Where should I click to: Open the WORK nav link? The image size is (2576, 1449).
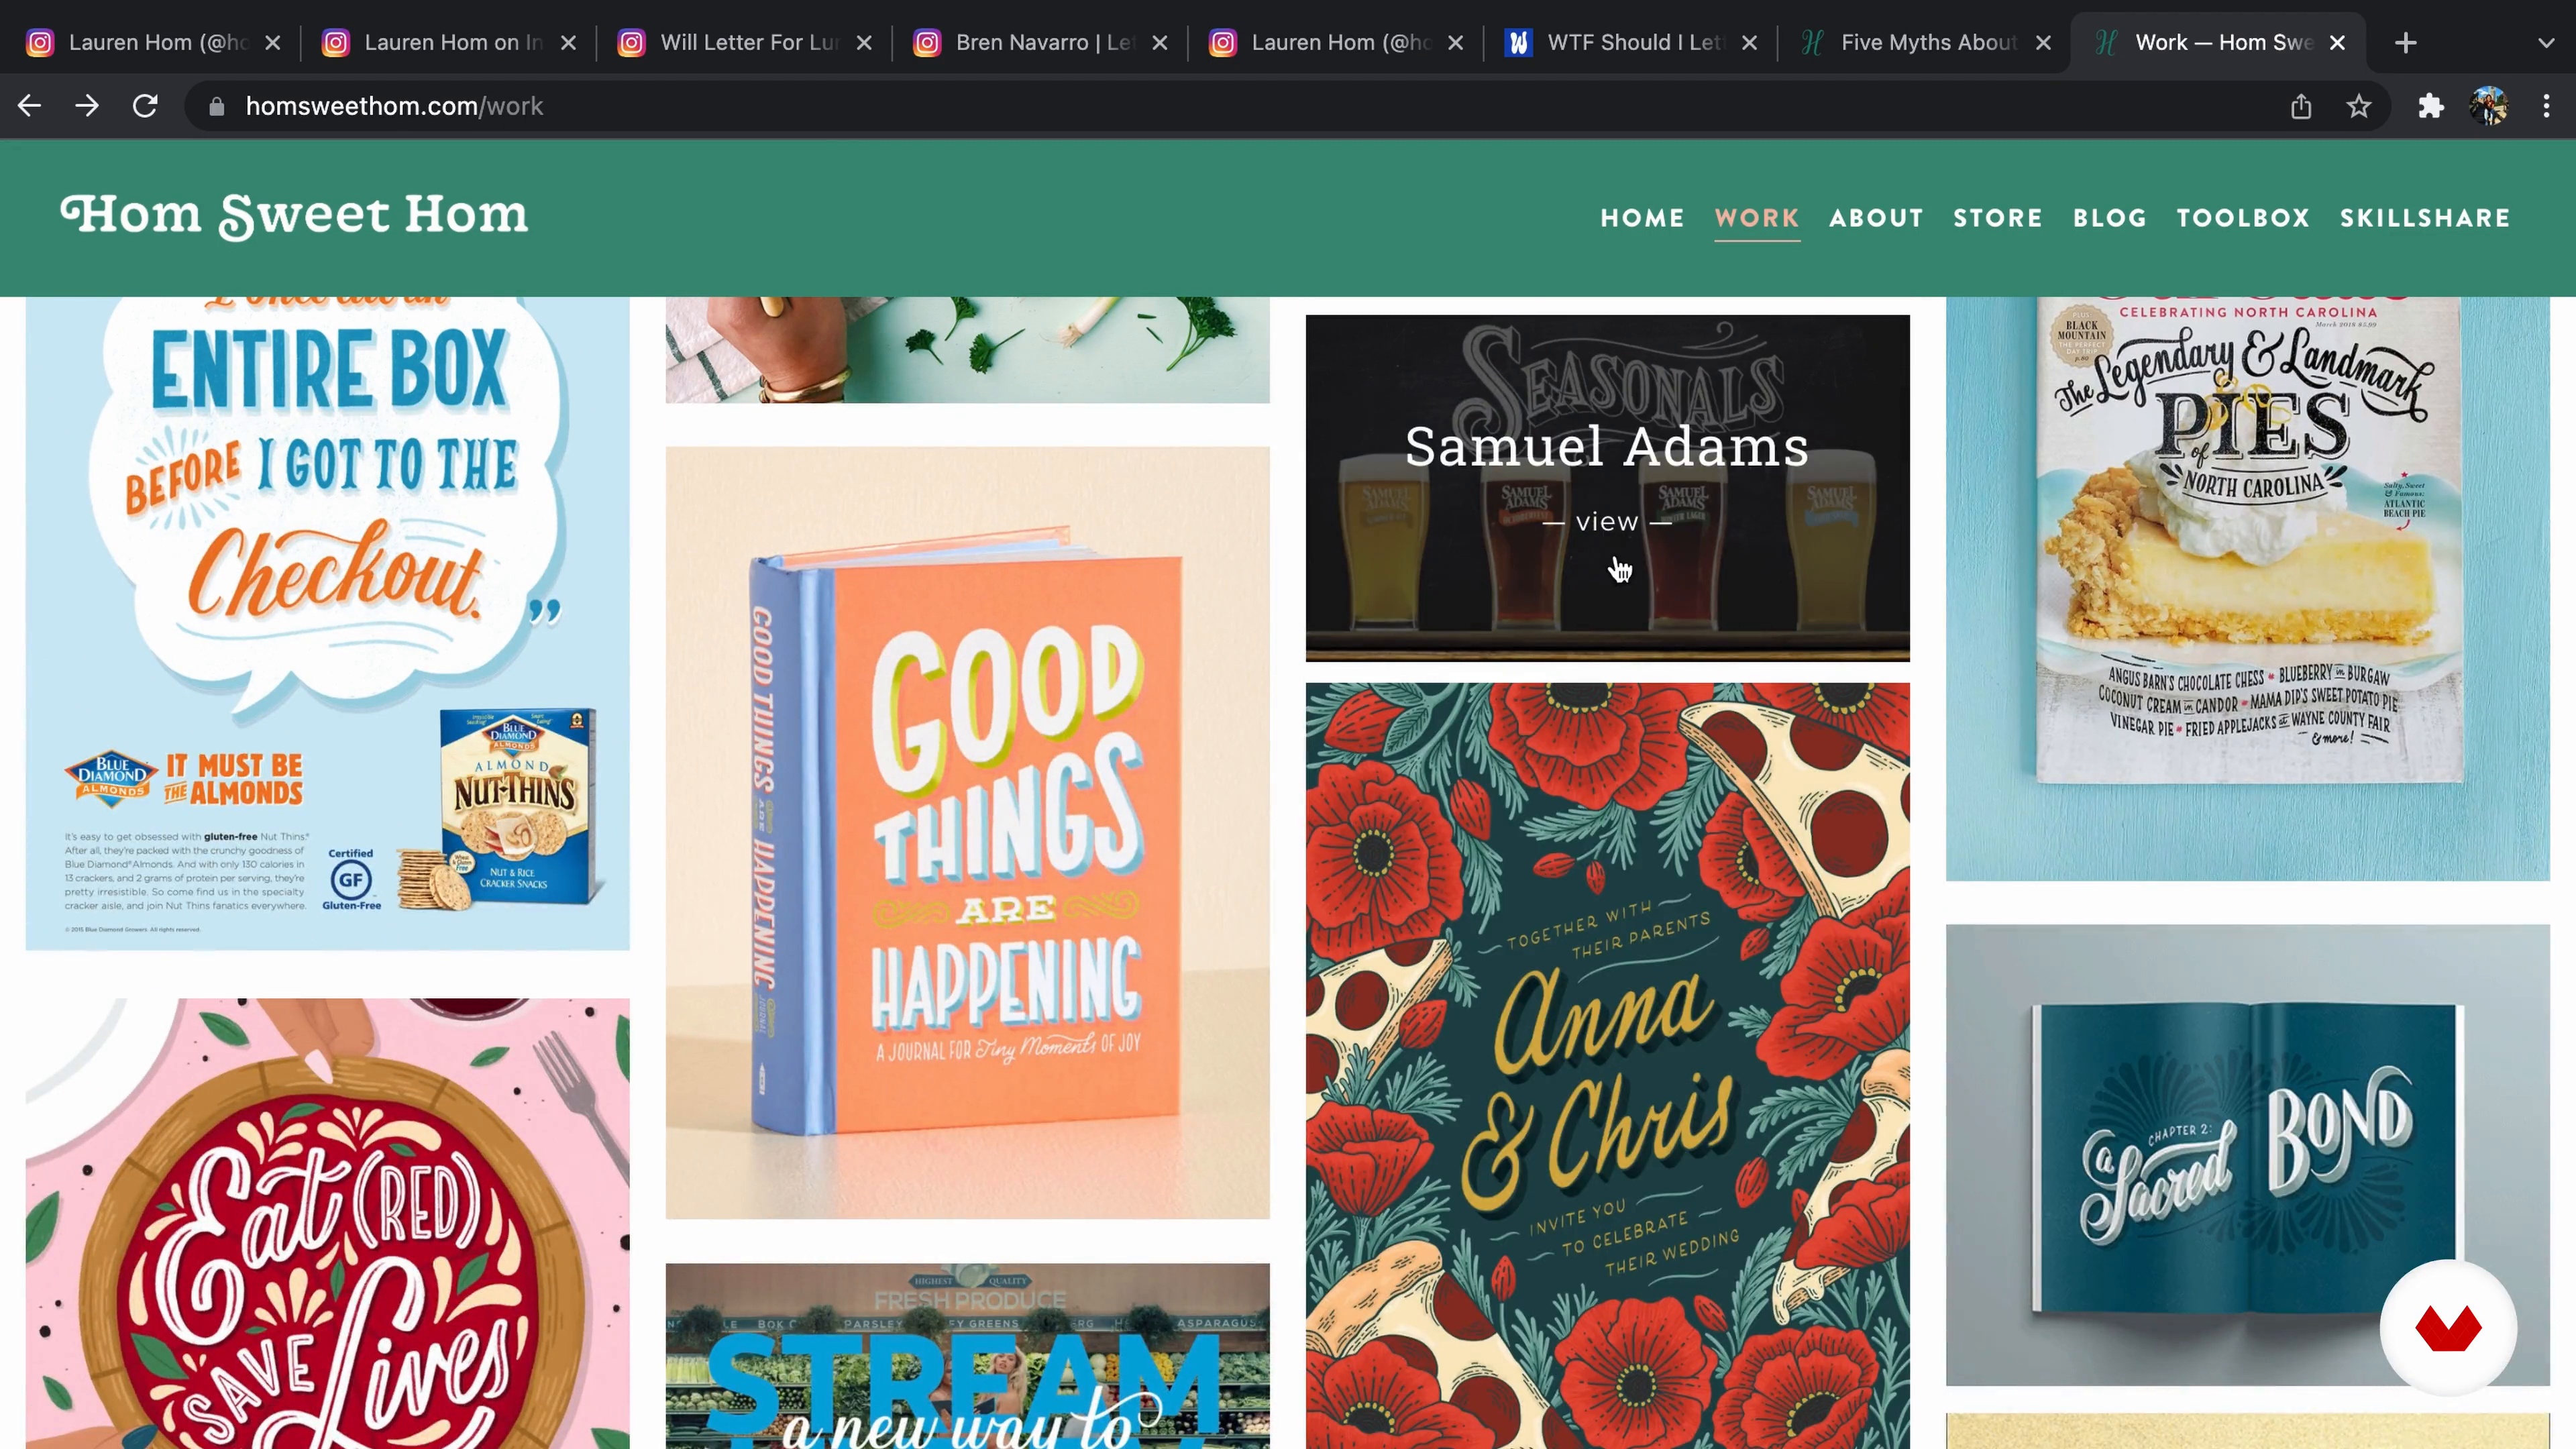coord(1757,218)
